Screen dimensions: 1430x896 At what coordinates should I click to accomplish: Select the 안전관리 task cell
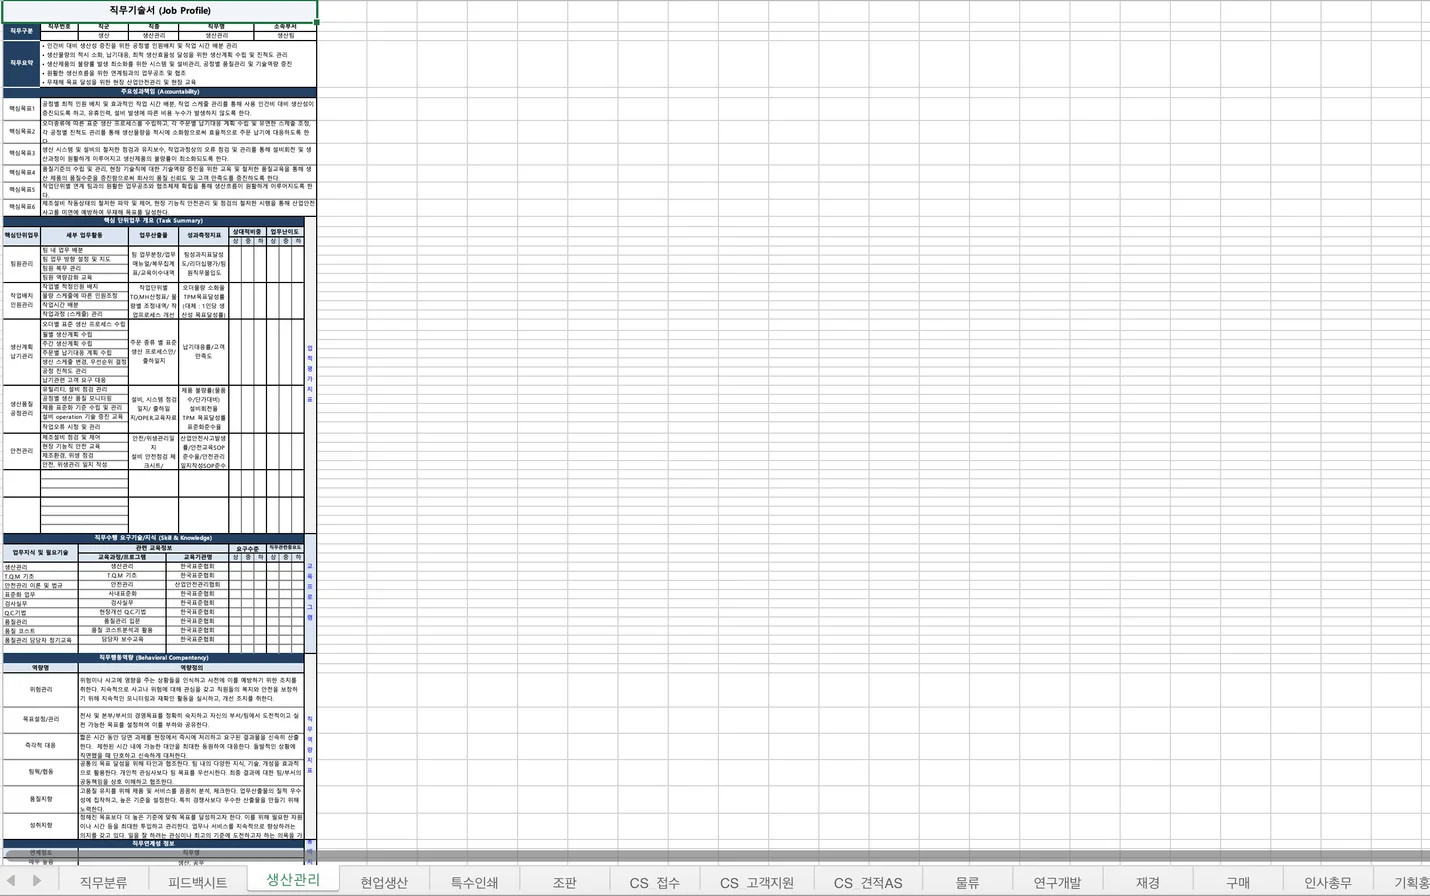click(x=21, y=451)
